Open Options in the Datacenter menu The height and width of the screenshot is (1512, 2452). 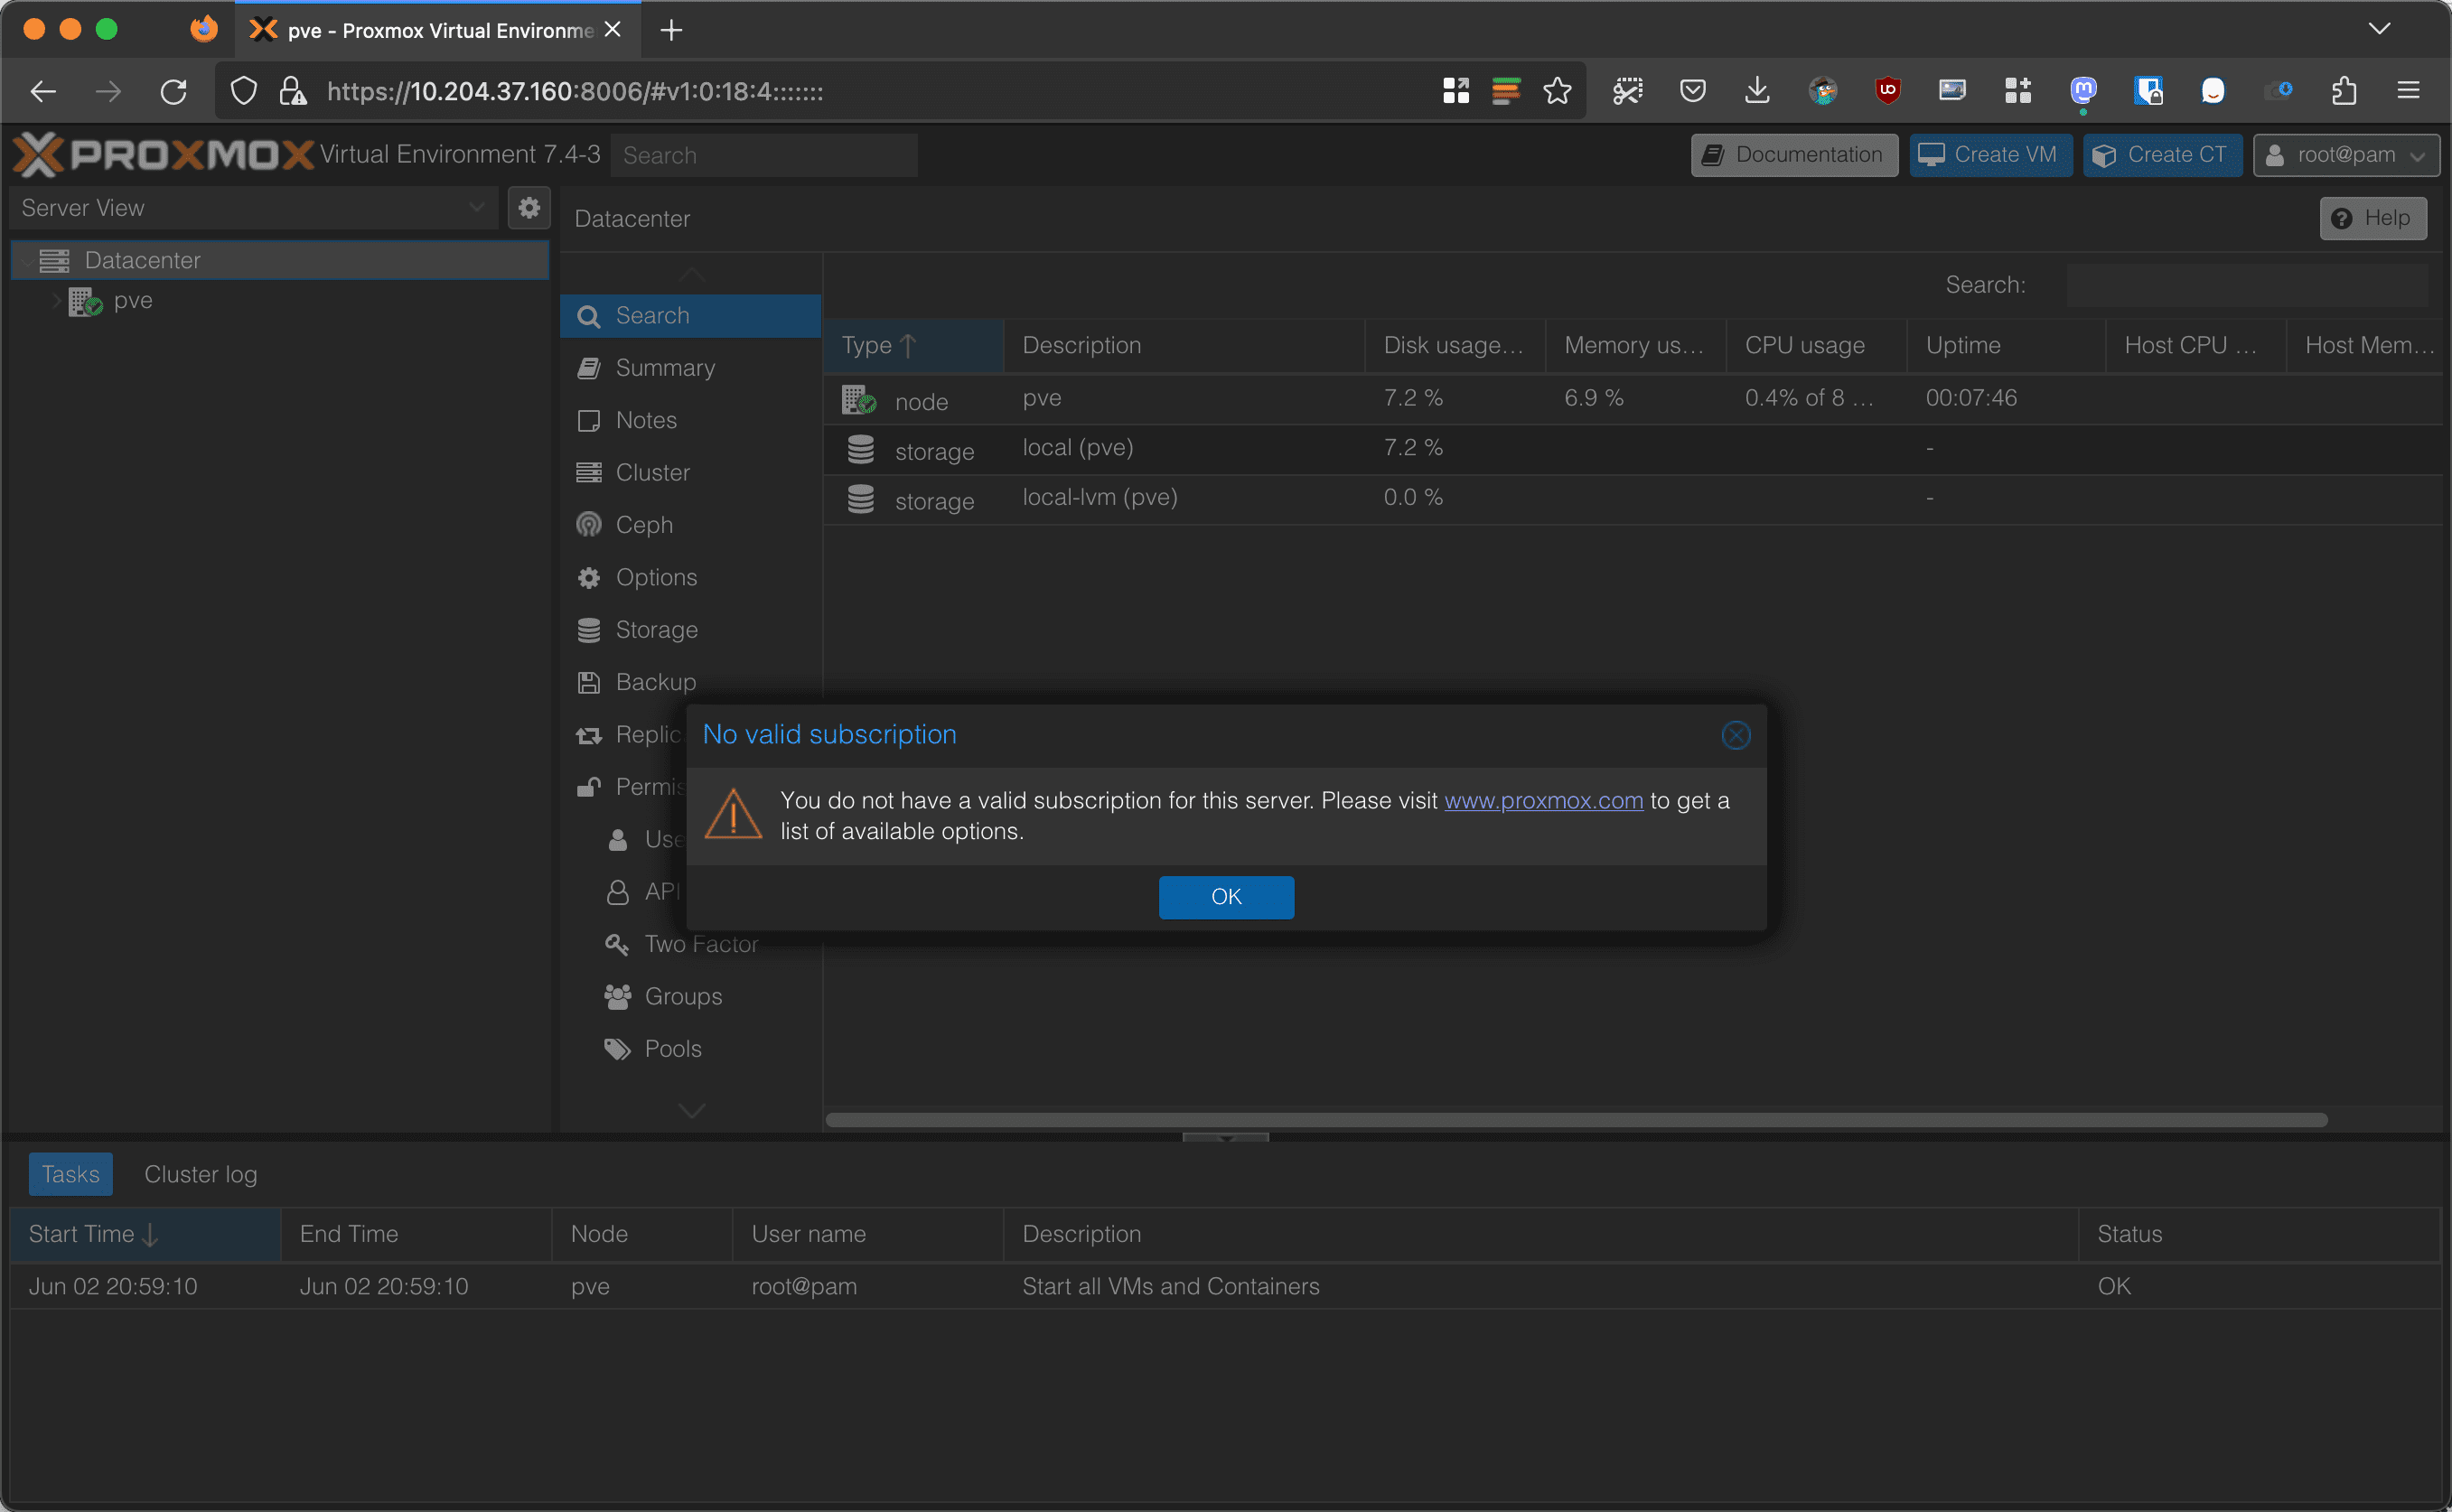(x=690, y=577)
